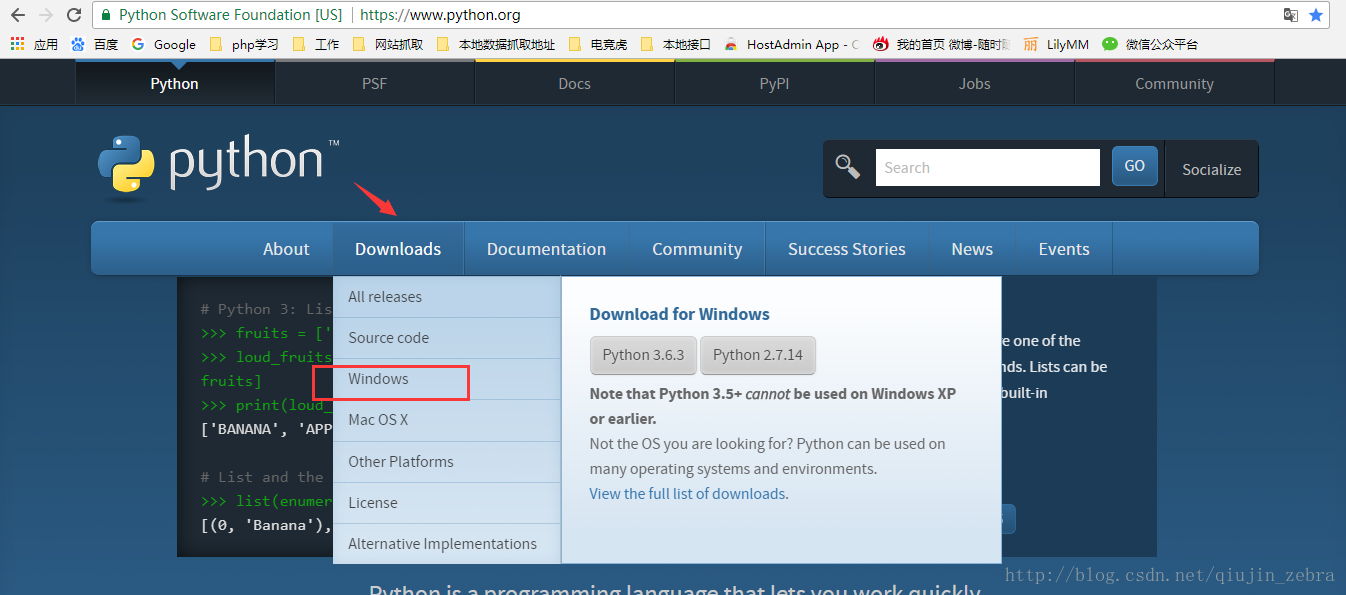This screenshot has height=595, width=1346.
Task: Download Python 3.6.3 button
Action: point(643,355)
